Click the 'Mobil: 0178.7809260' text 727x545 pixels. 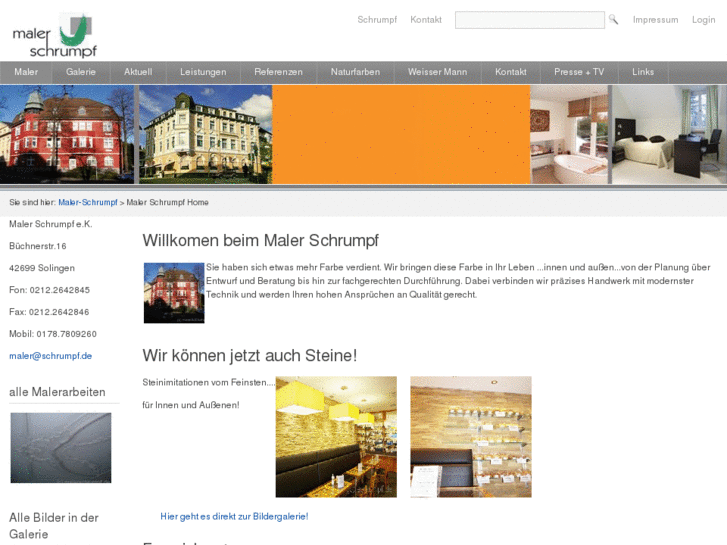[x=53, y=334]
